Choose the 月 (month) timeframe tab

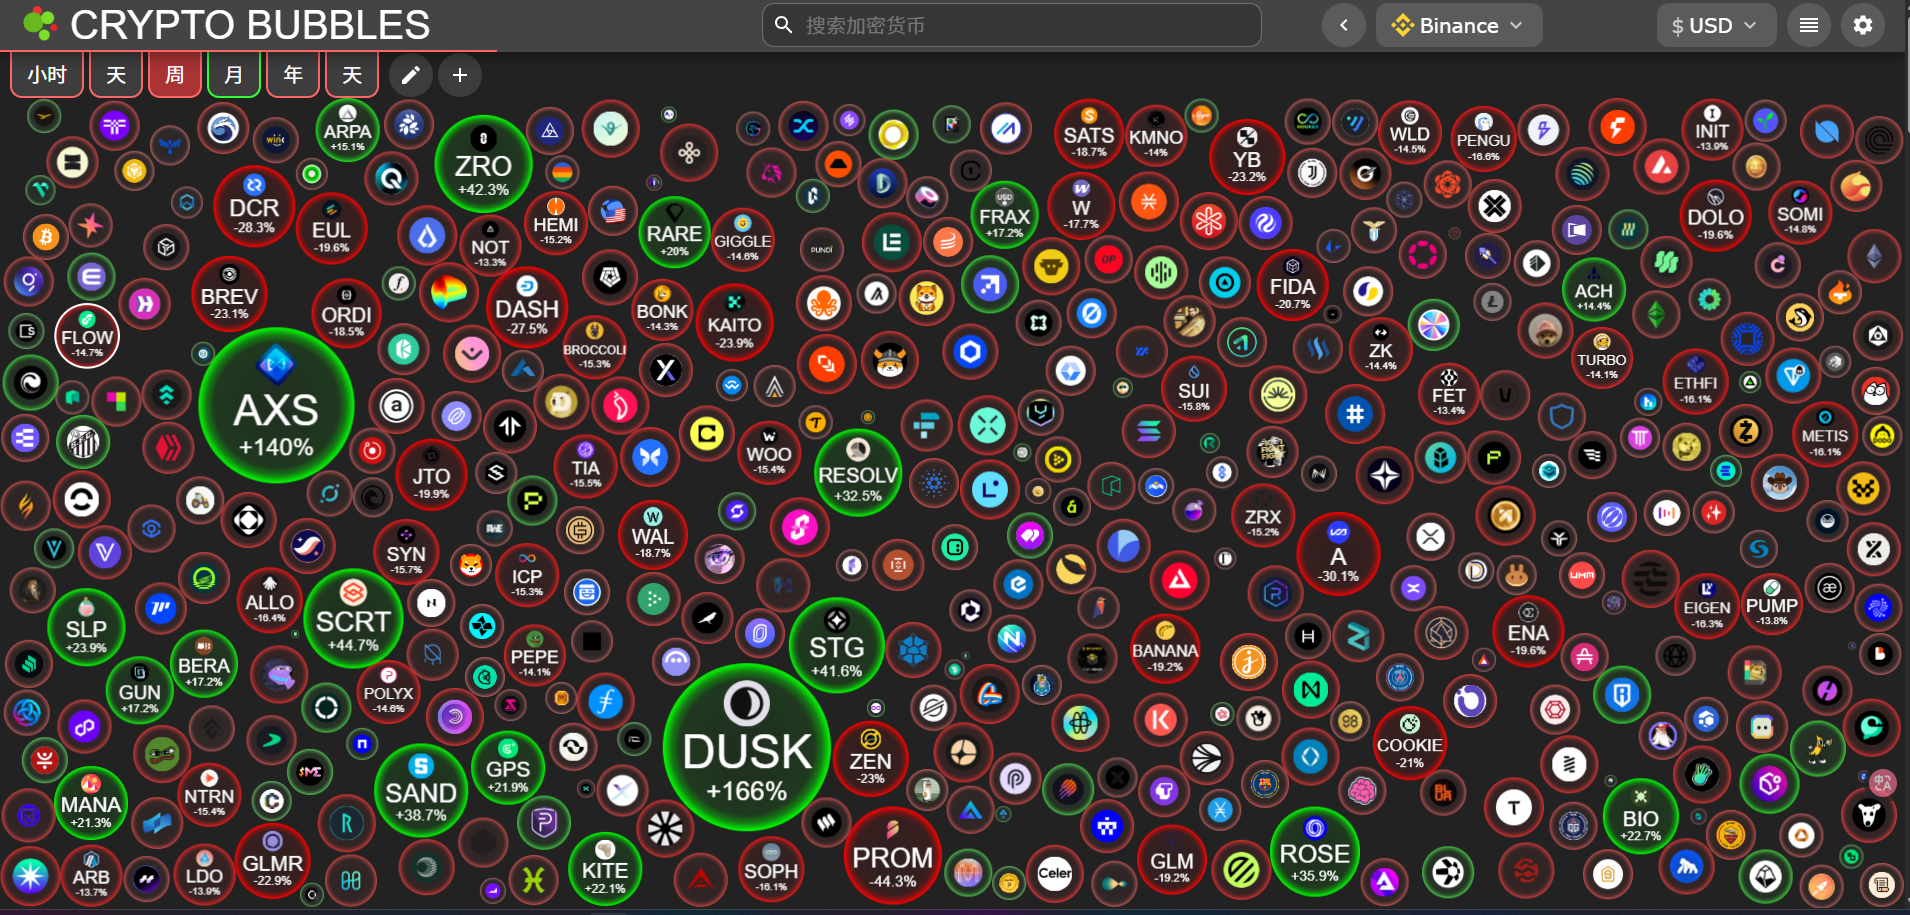pos(234,75)
